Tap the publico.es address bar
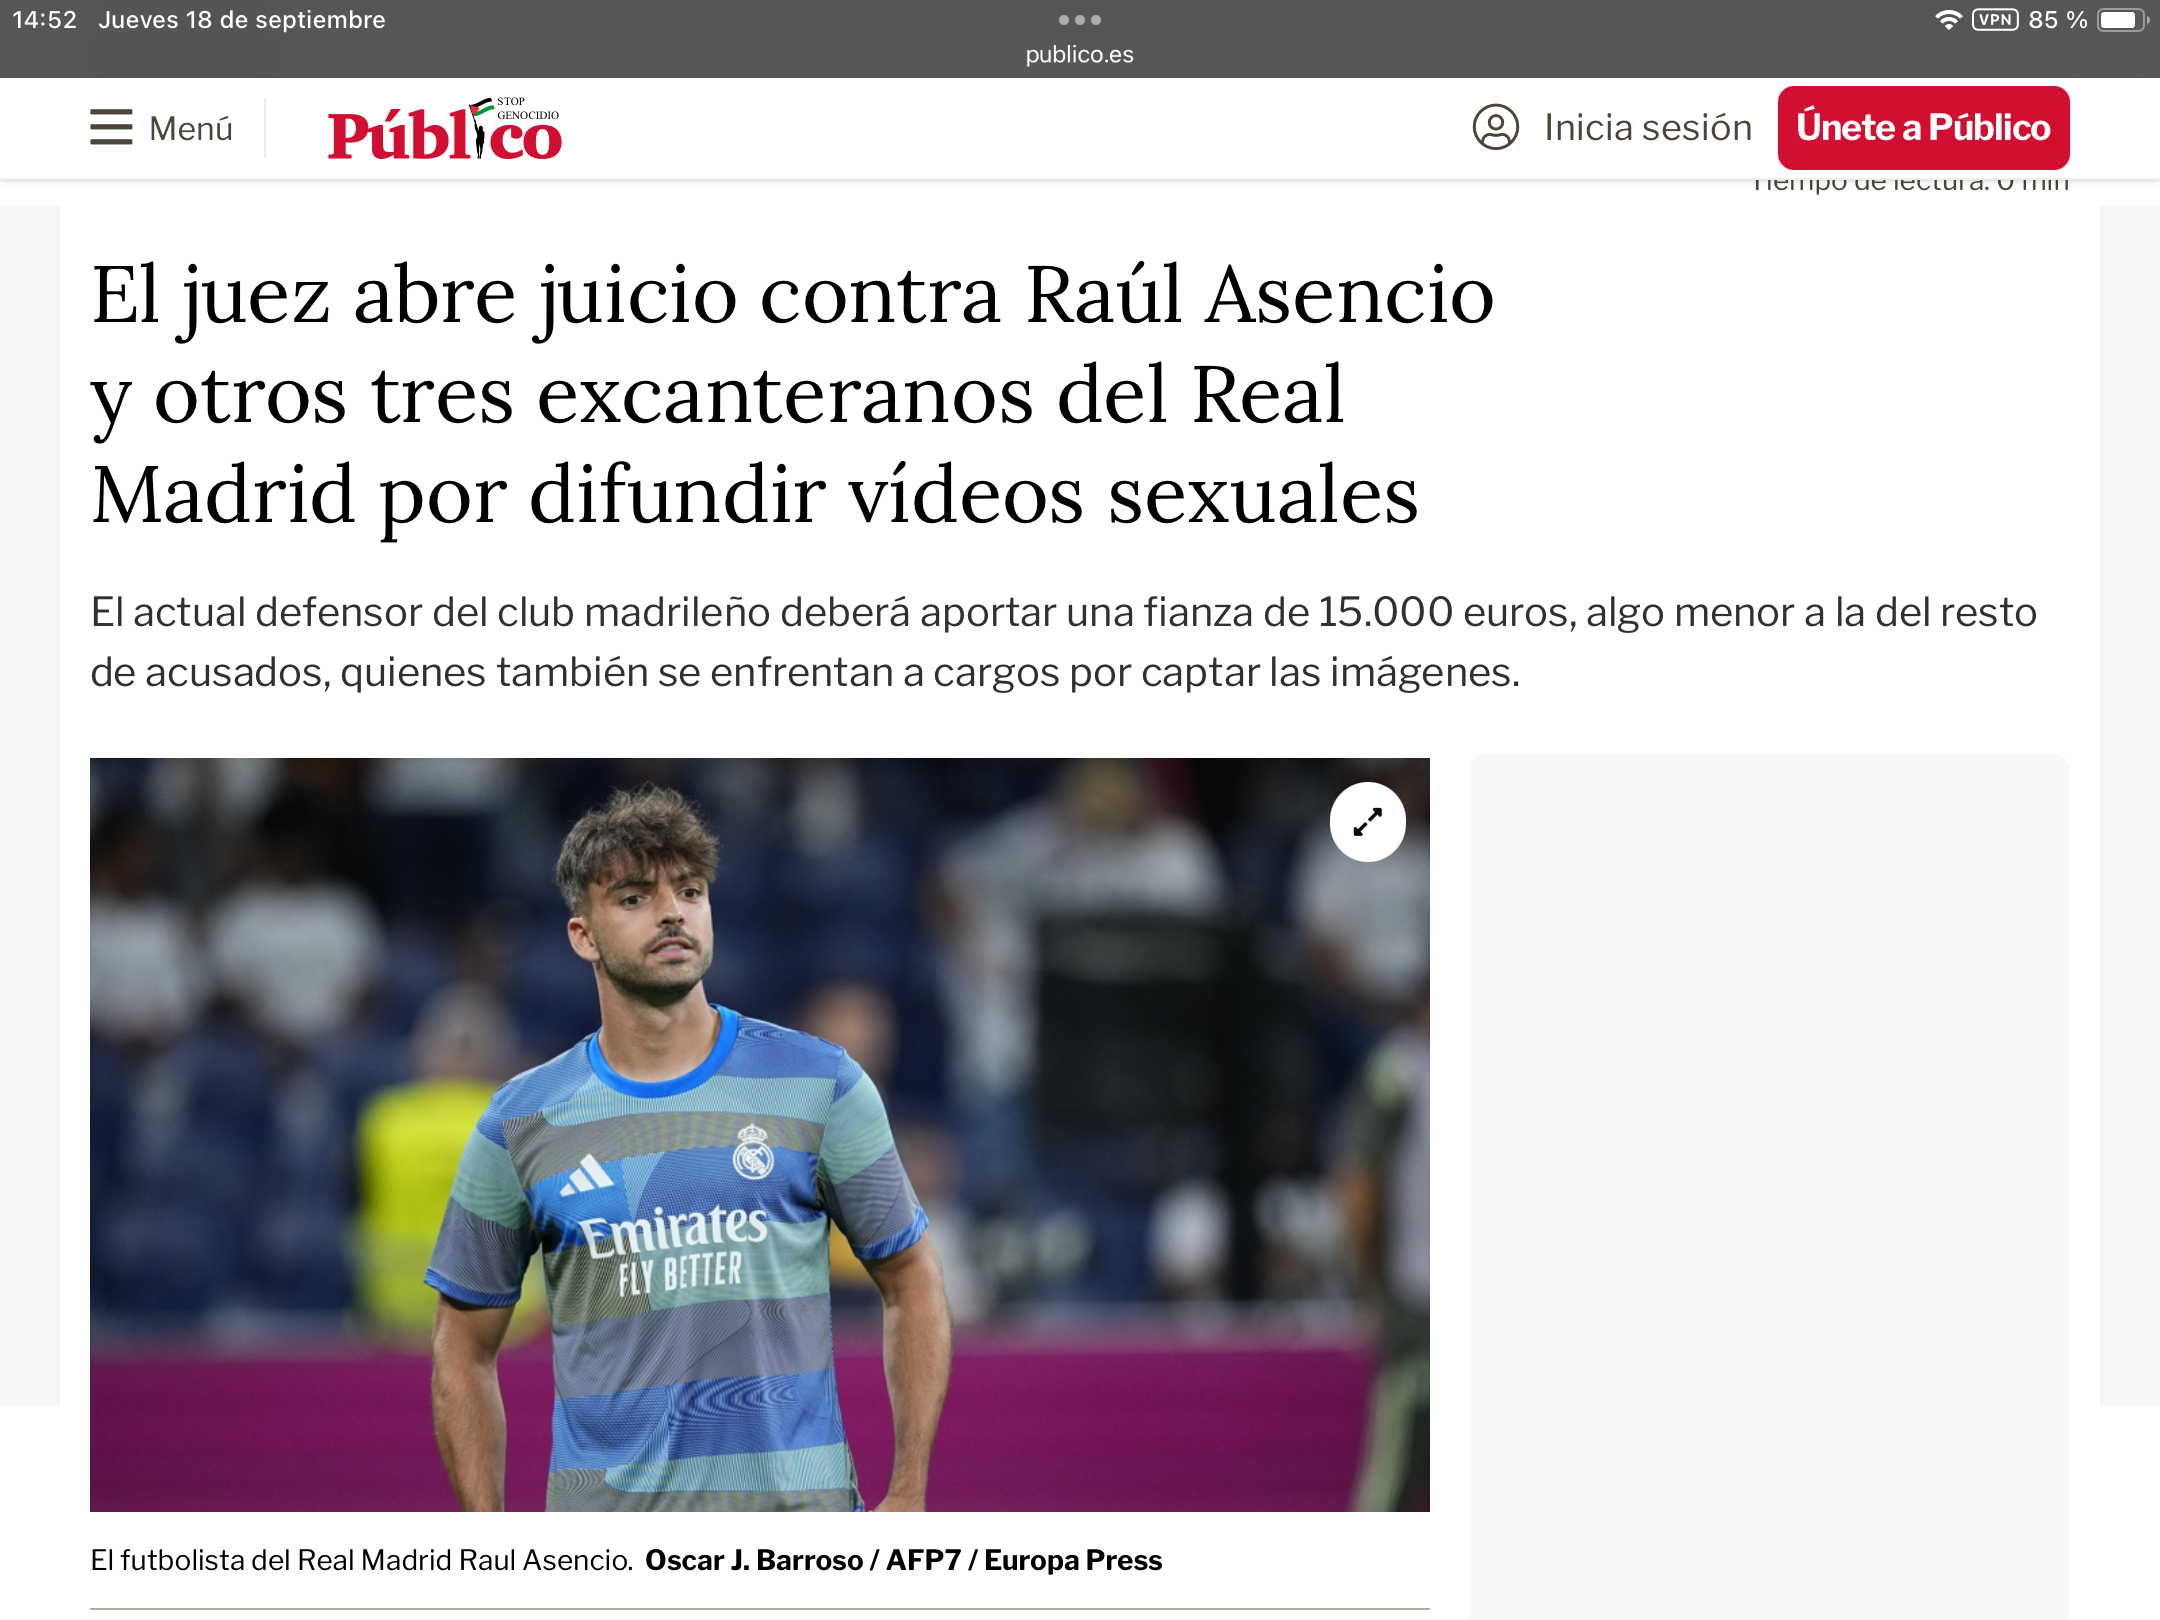The image size is (2160, 1620). point(1080,55)
